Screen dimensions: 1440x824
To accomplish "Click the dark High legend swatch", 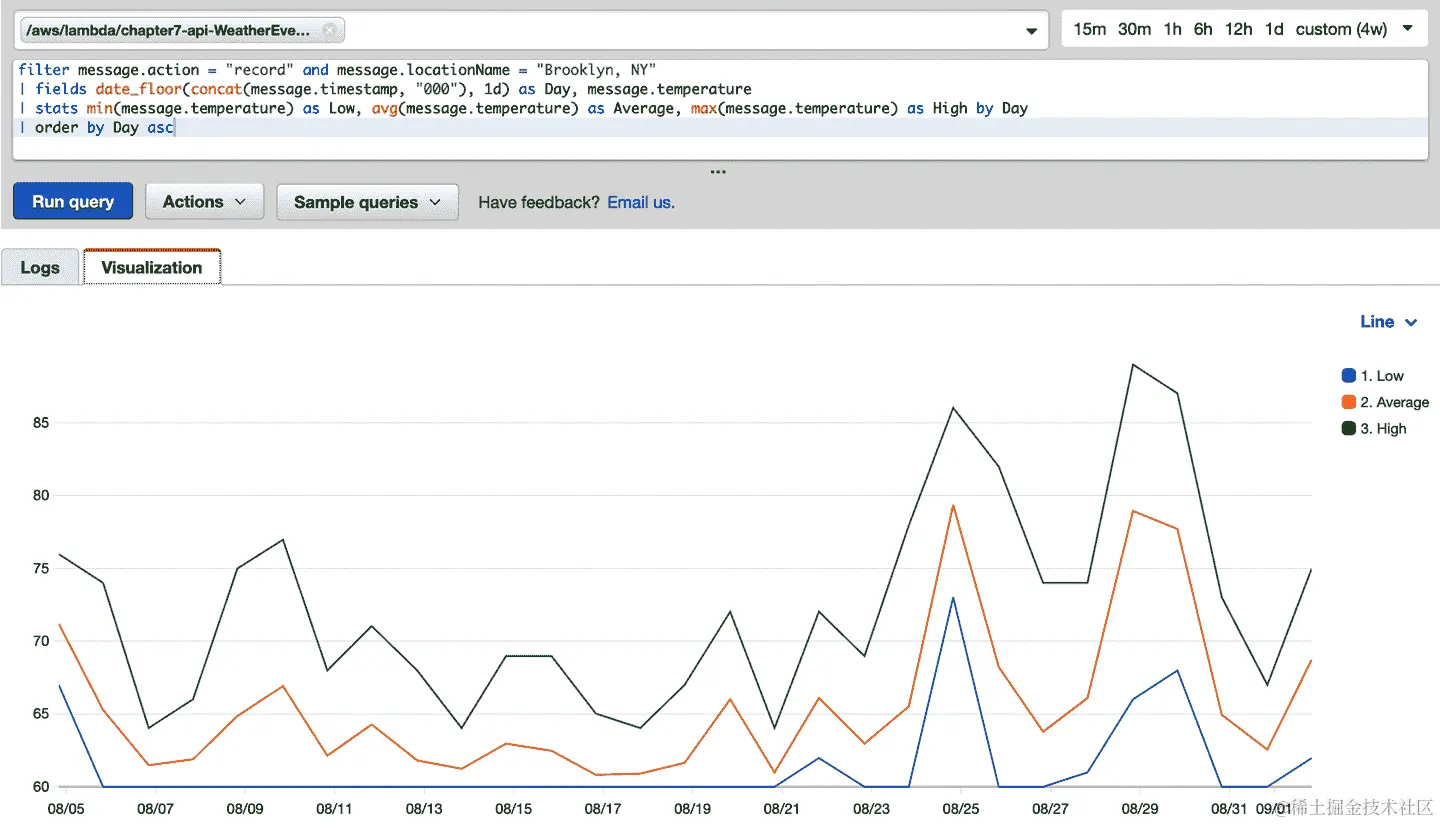I will point(1348,428).
